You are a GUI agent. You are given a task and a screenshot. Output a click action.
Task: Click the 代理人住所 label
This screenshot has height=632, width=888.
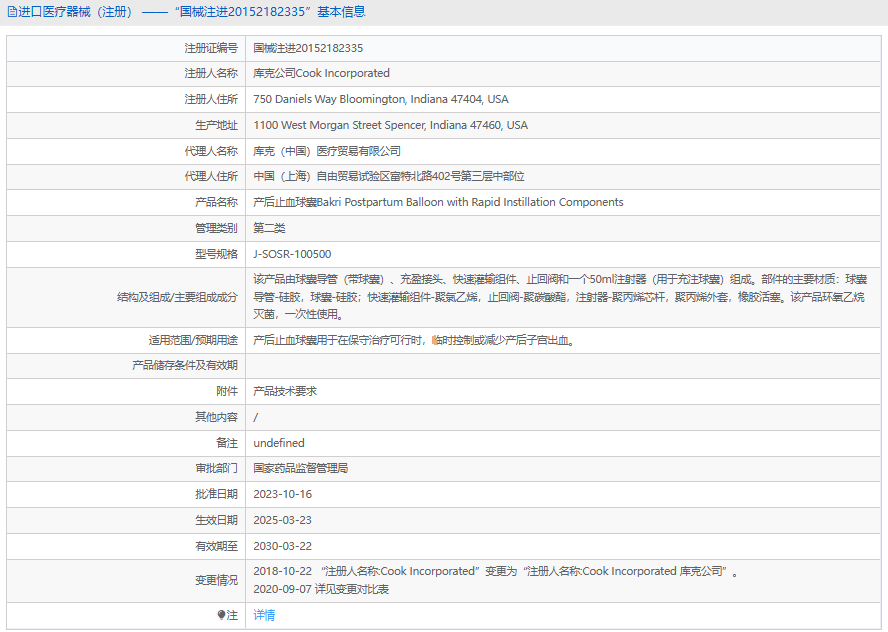tap(211, 176)
